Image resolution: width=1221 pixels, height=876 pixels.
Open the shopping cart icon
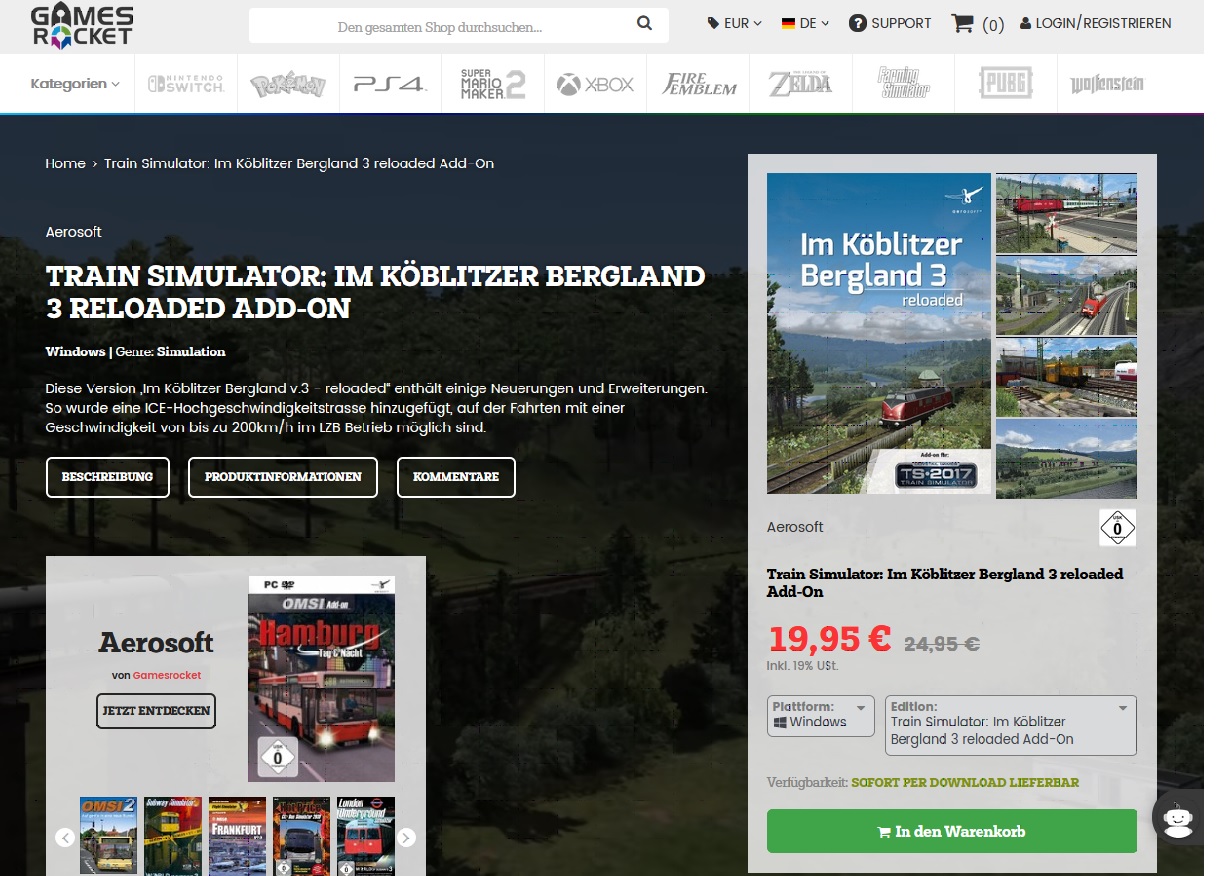point(962,23)
